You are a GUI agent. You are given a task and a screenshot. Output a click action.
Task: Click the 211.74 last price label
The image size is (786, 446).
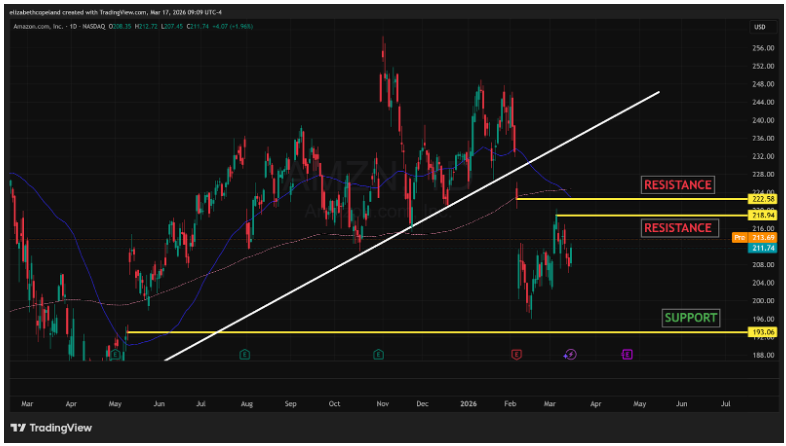763,248
